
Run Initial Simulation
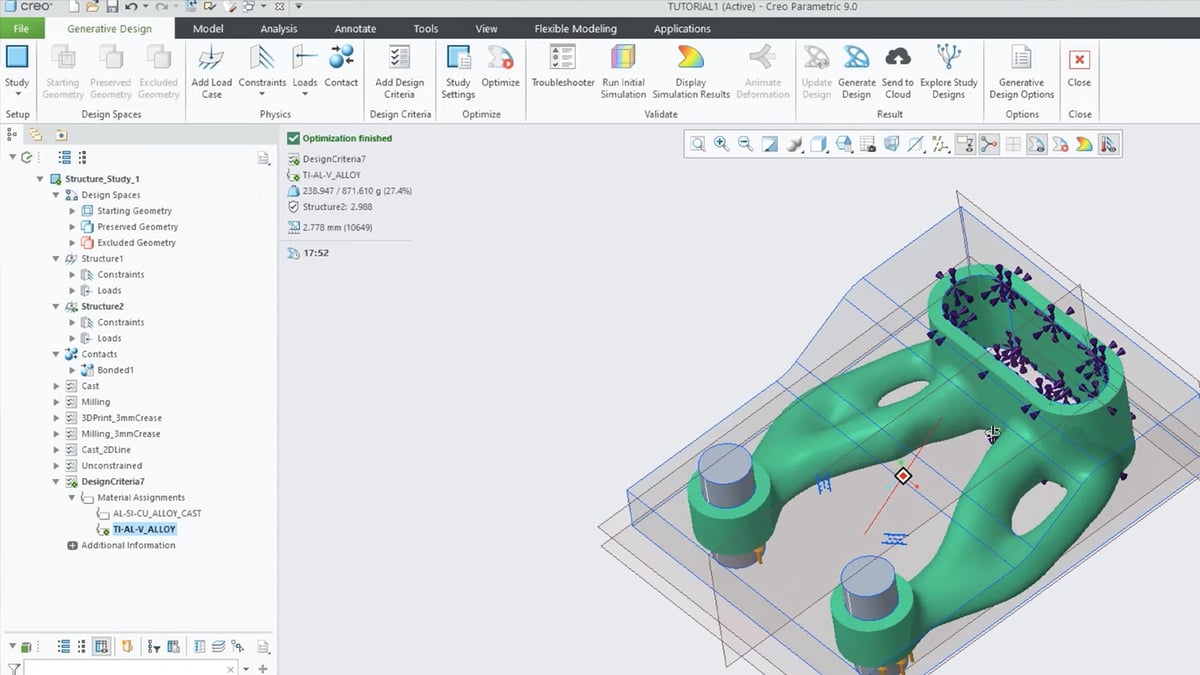pos(623,72)
